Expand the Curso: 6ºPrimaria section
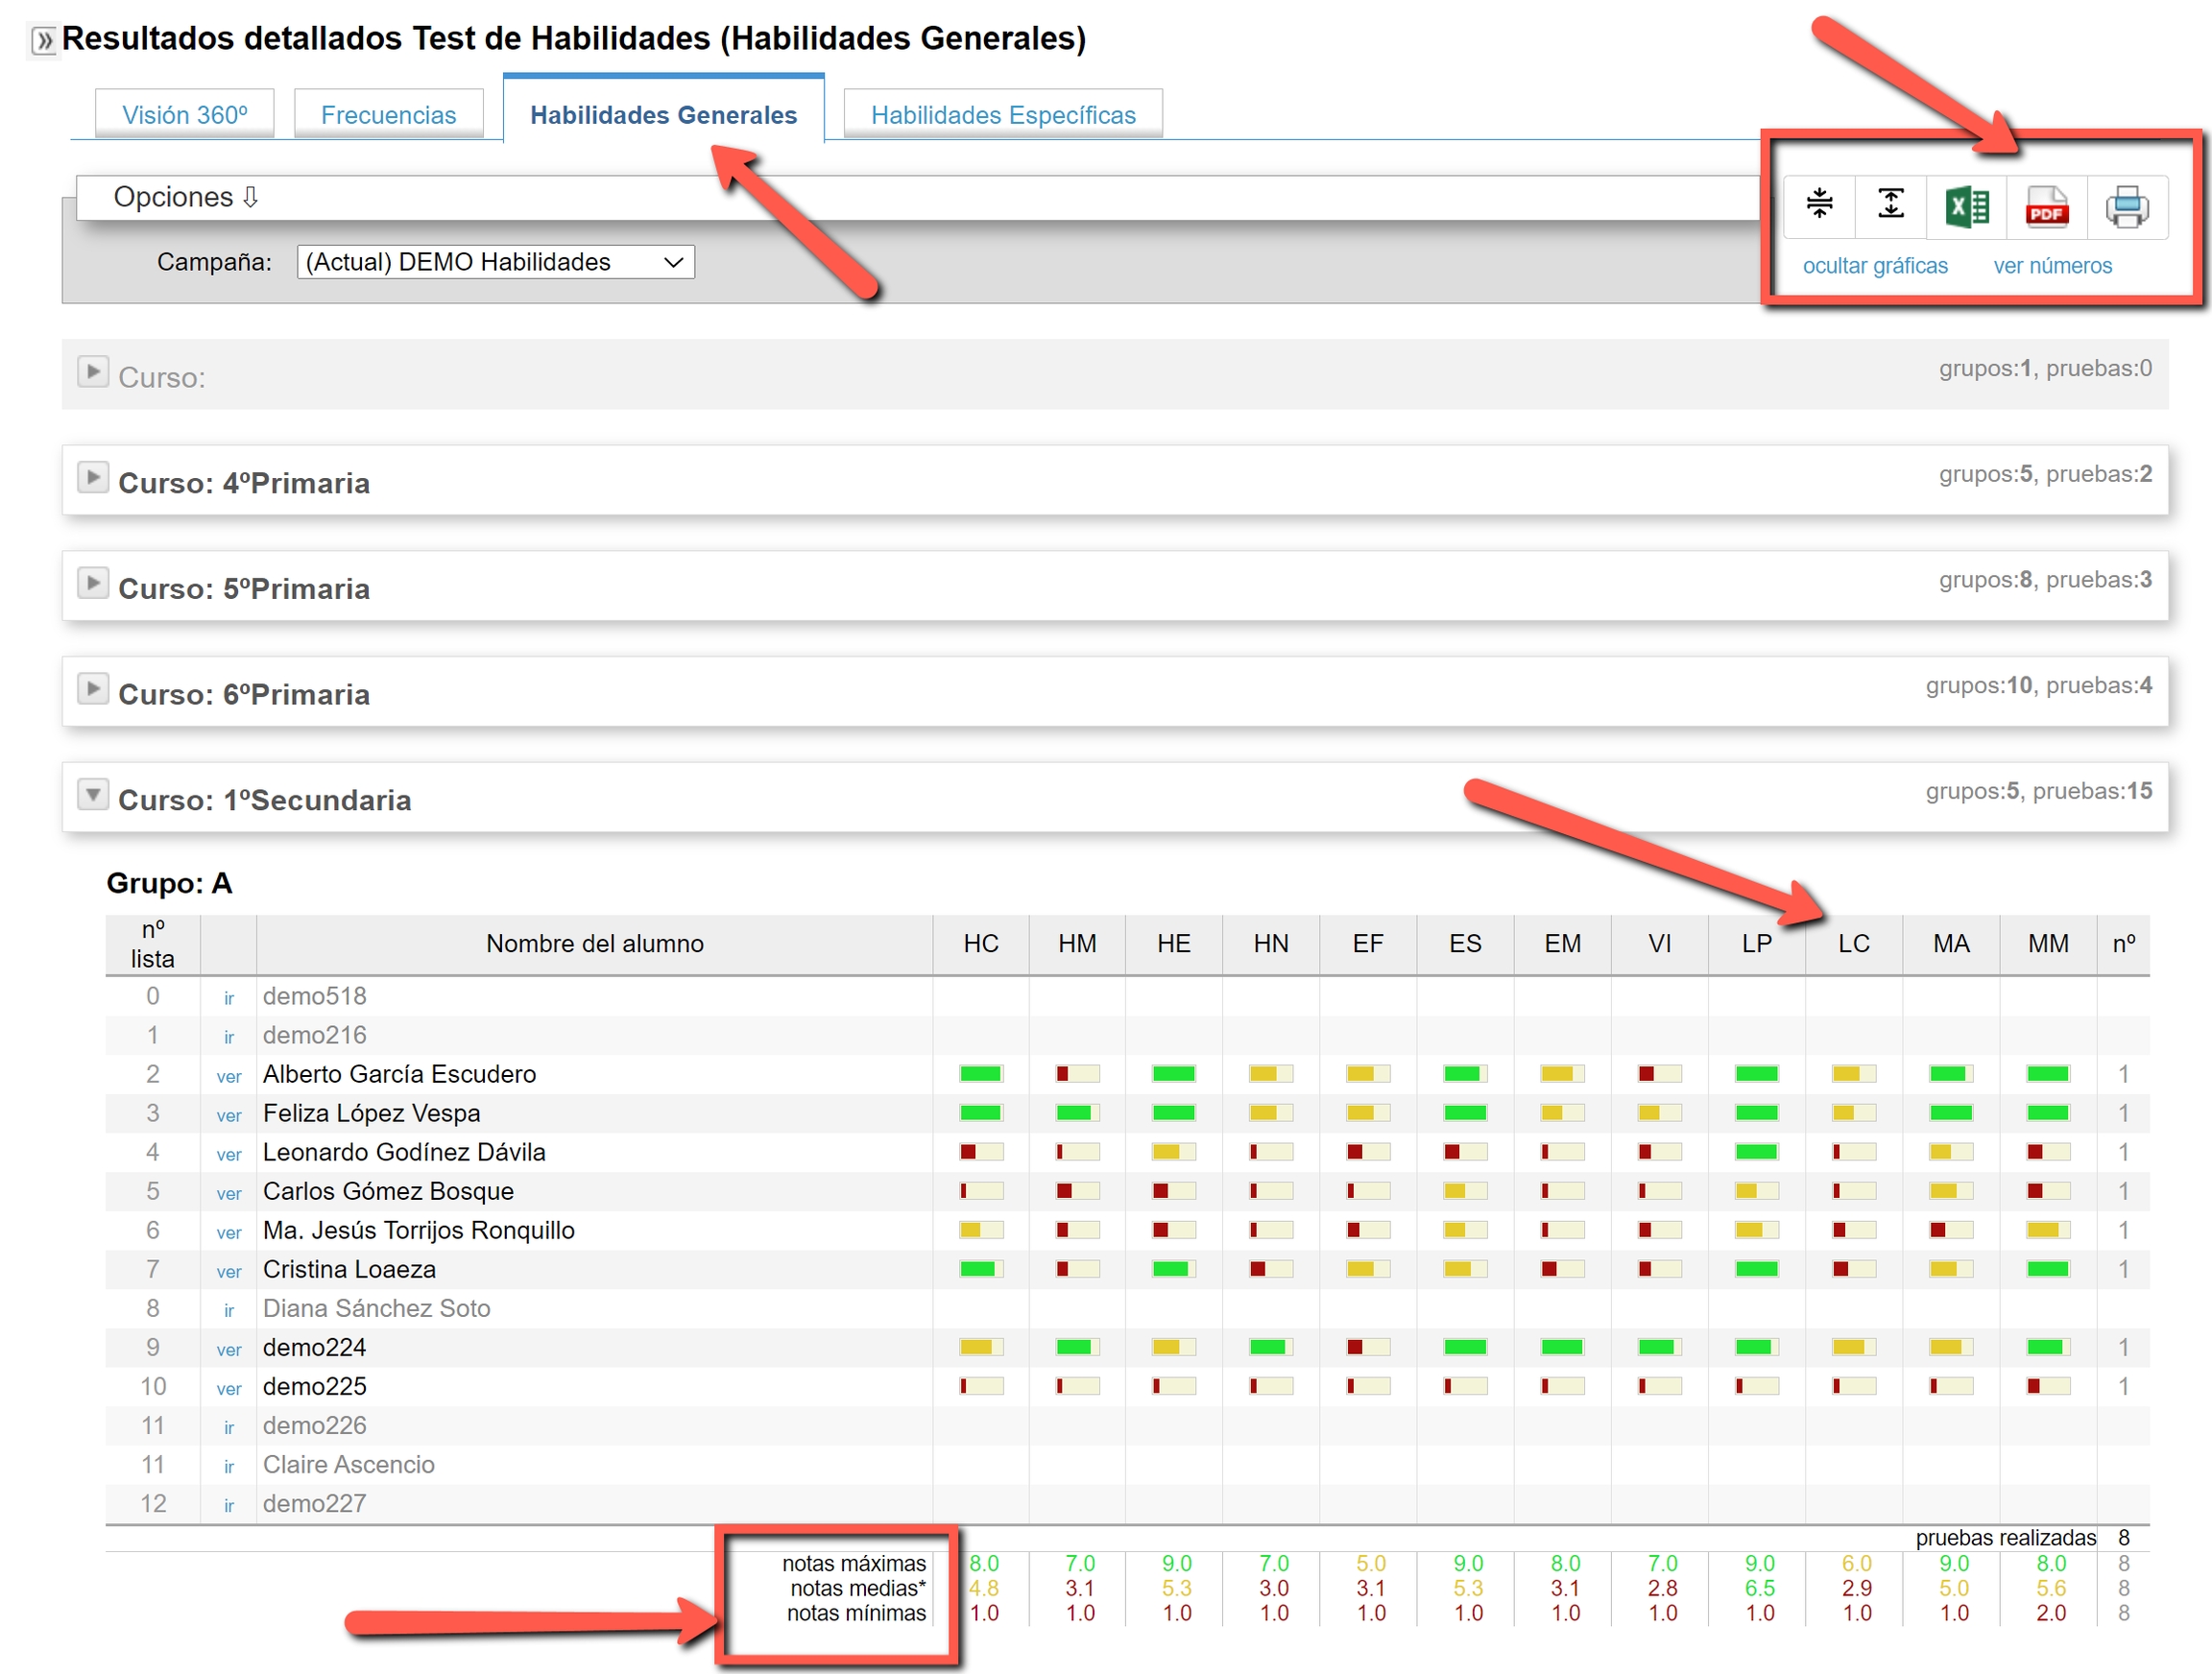 coord(93,689)
